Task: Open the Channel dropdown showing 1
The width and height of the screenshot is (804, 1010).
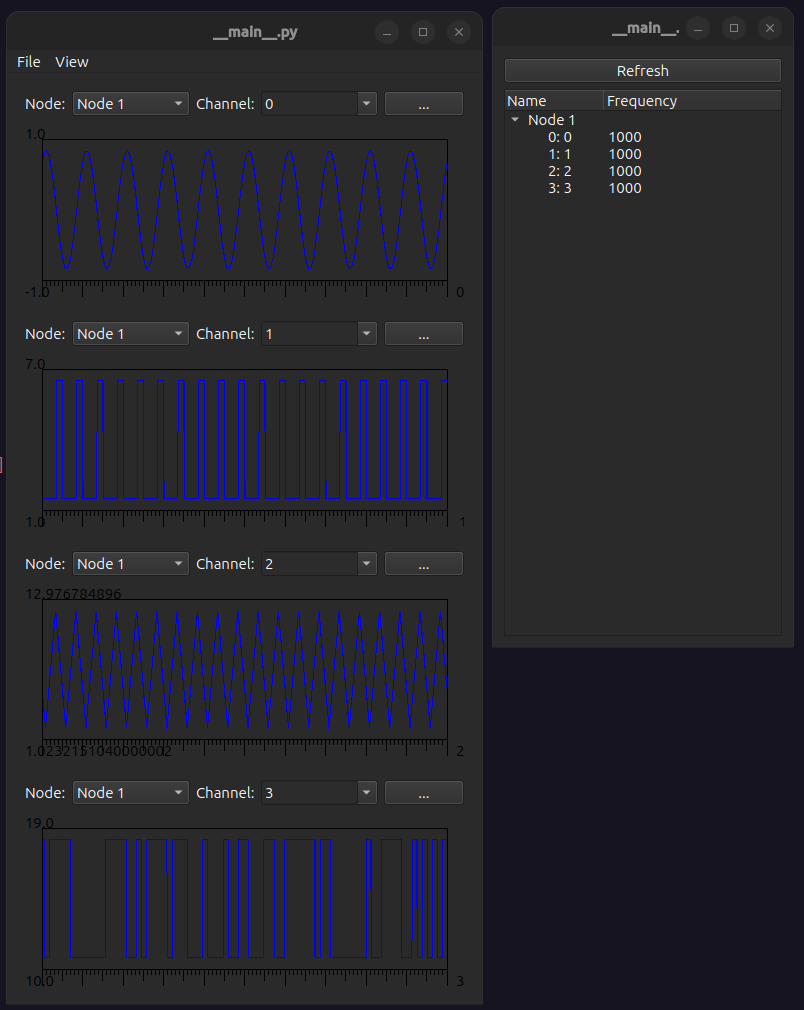Action: point(318,334)
